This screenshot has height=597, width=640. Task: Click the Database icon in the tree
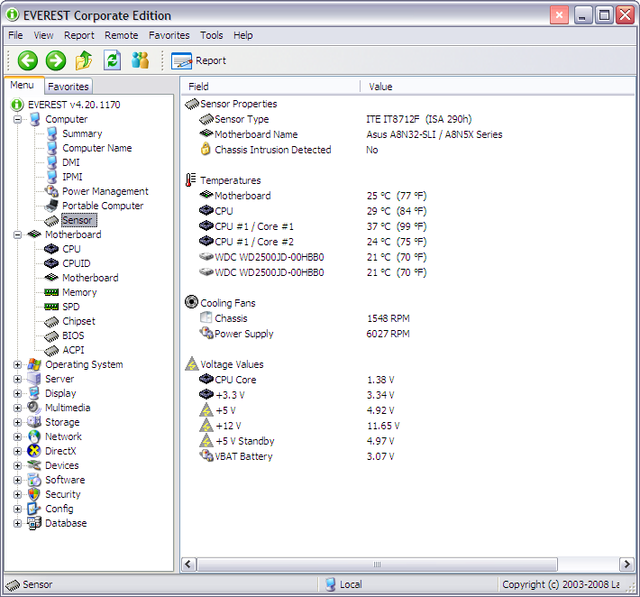[34, 523]
